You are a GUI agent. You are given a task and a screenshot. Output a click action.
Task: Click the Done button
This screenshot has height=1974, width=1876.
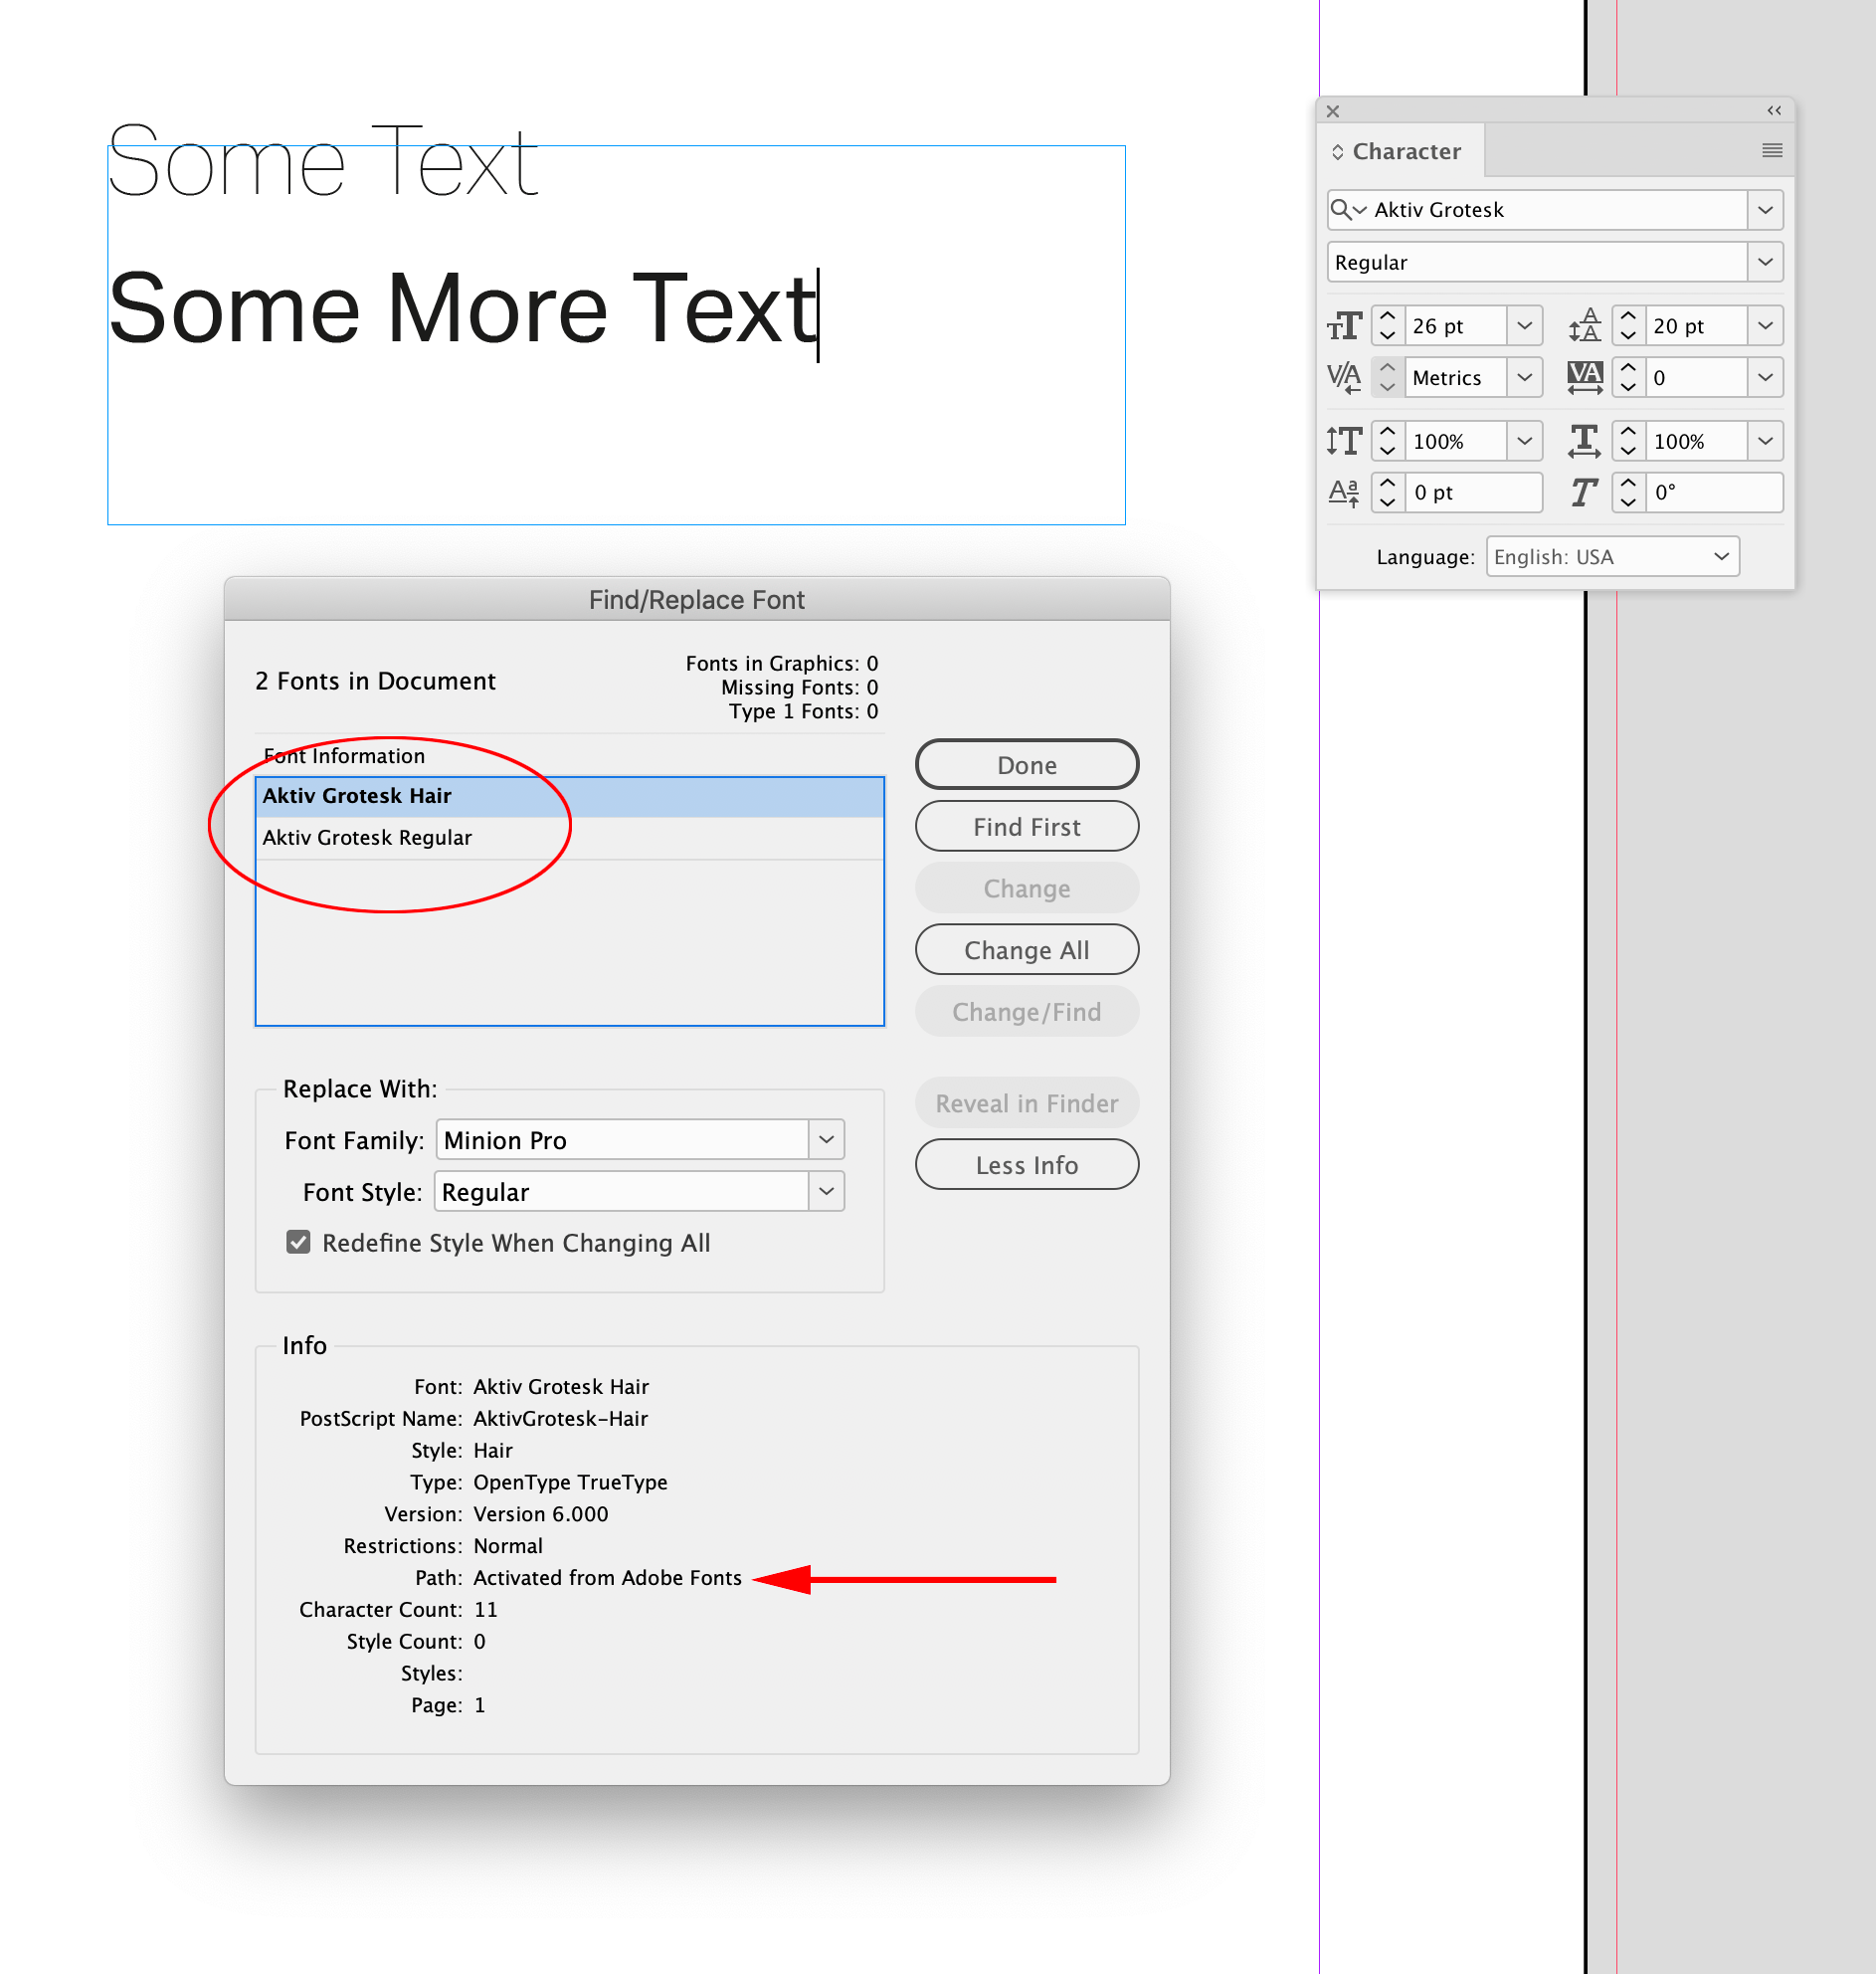1026,764
